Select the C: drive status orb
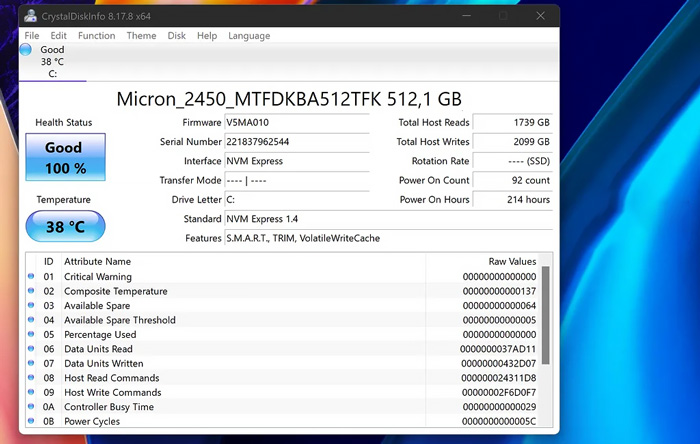 (x=26, y=50)
